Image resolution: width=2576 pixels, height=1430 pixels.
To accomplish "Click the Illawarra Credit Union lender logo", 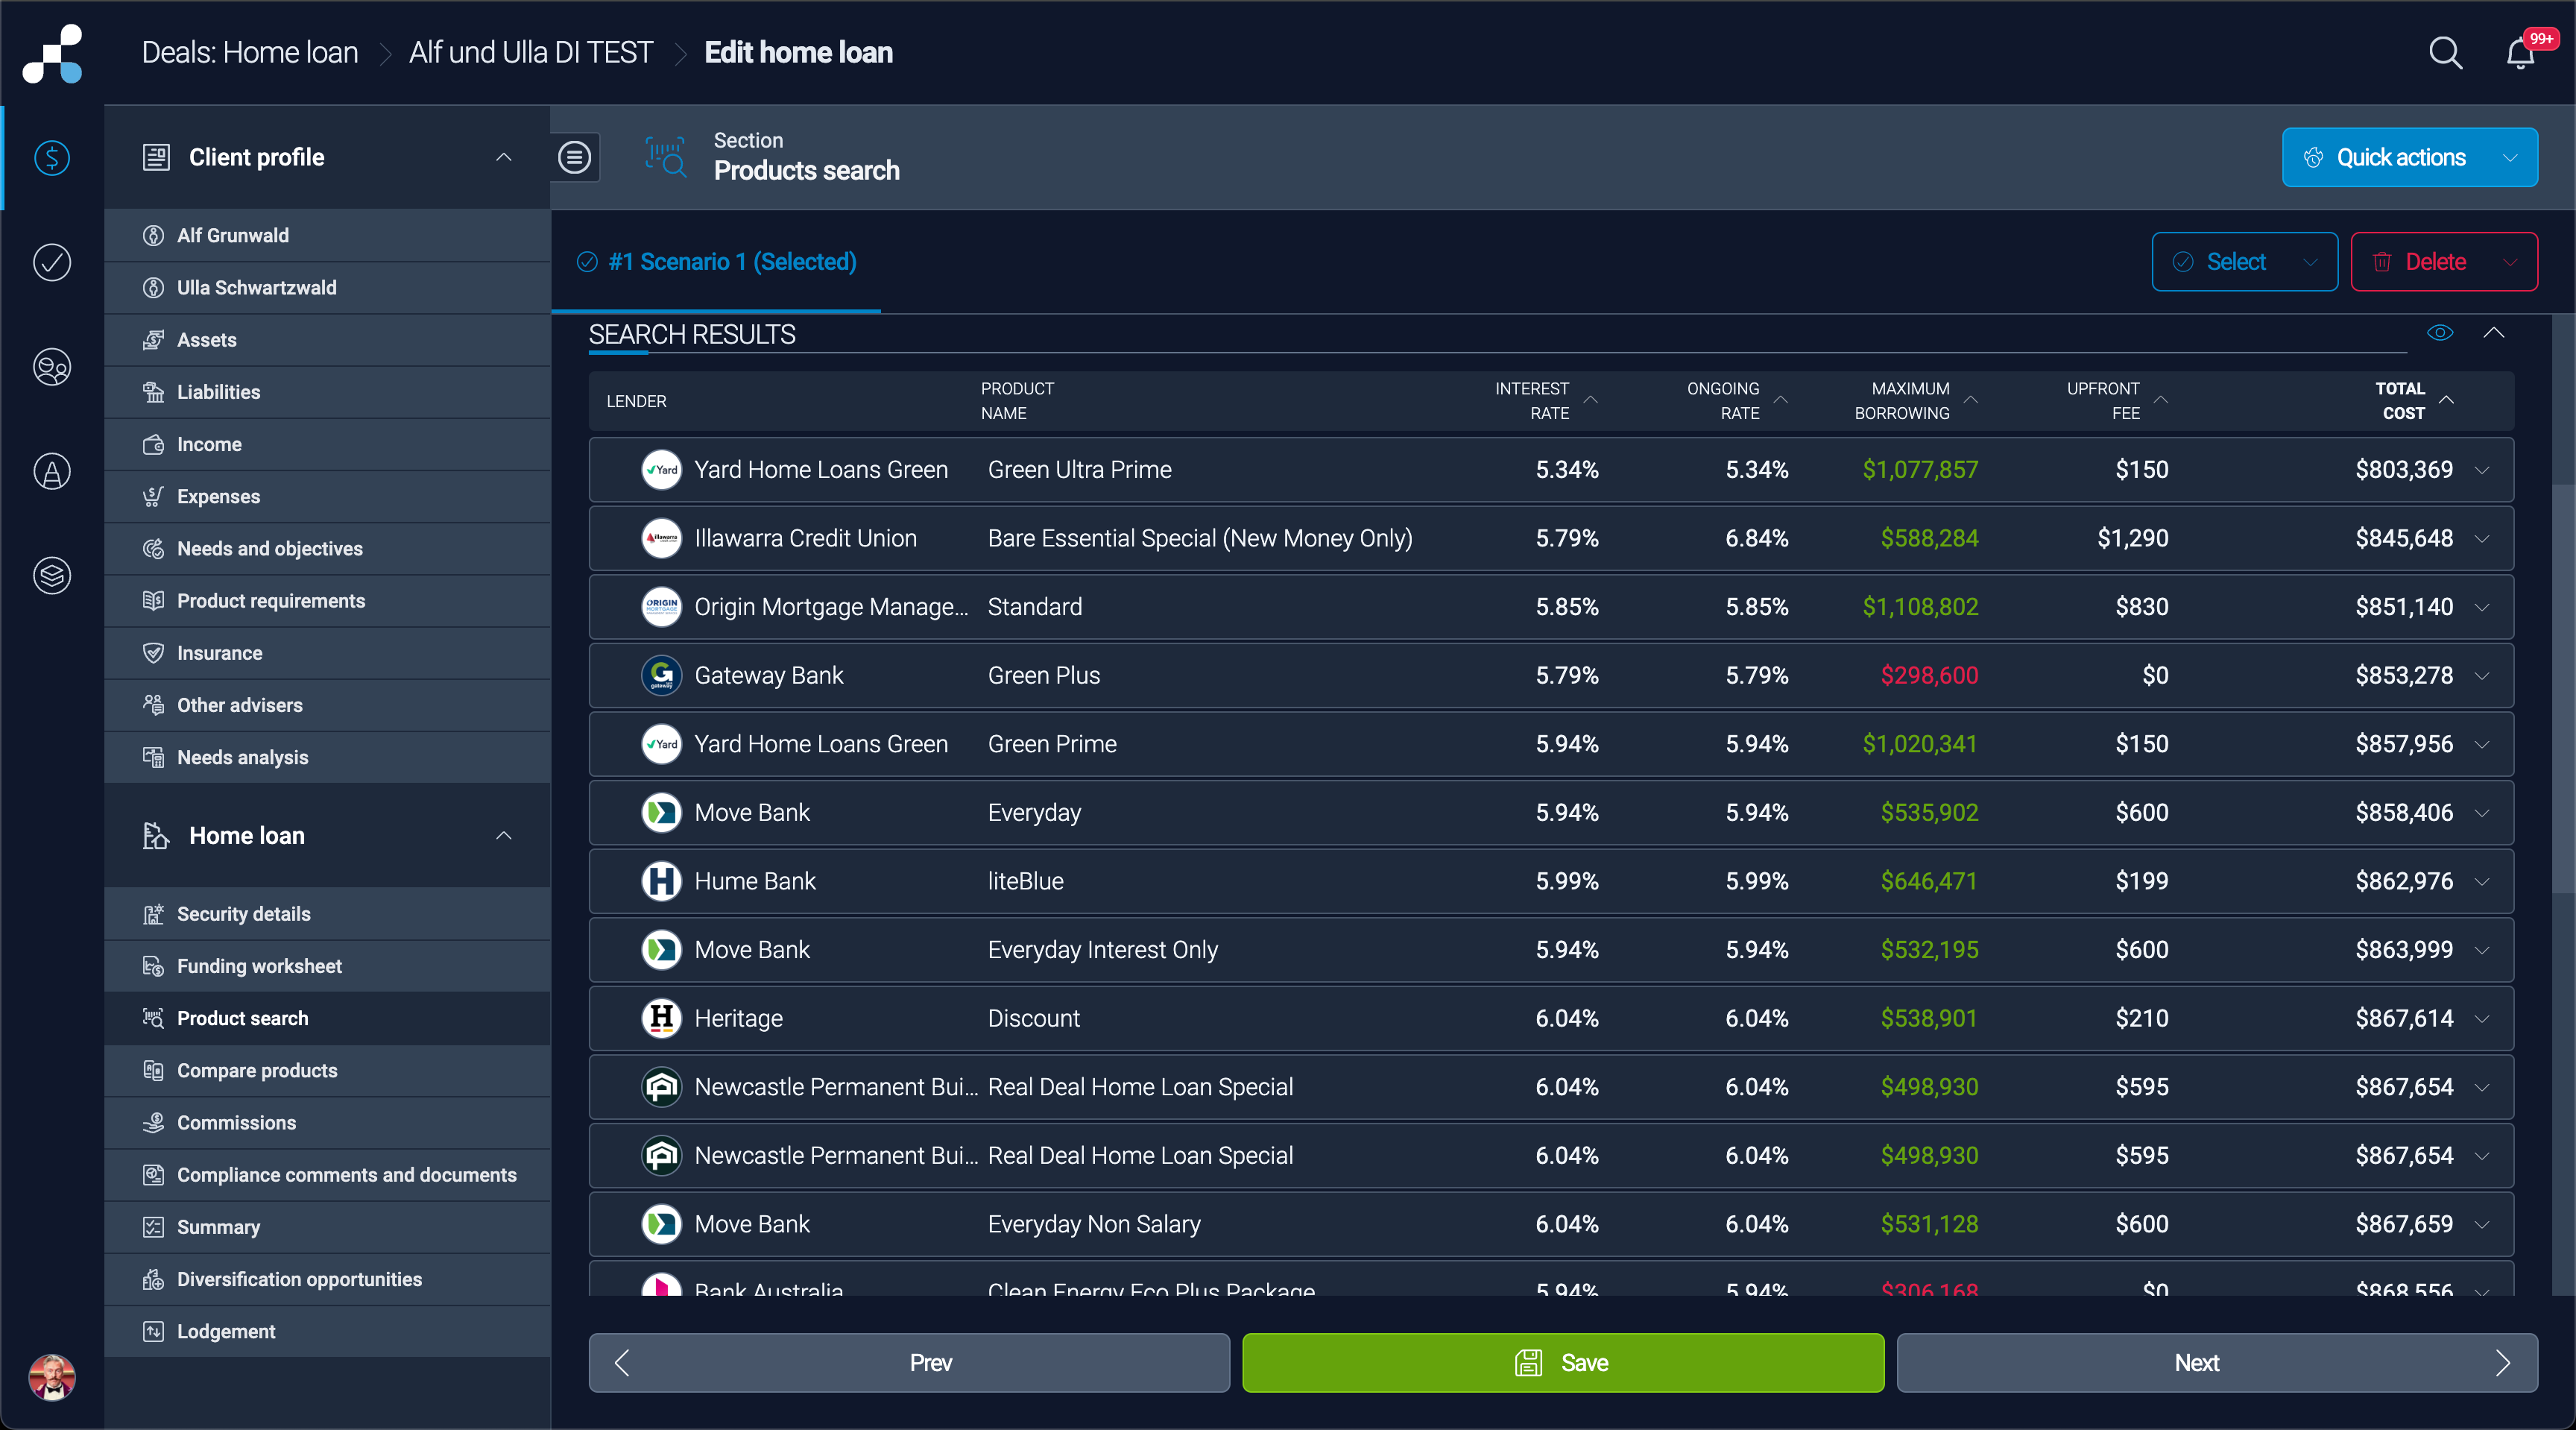I will pos(661,538).
